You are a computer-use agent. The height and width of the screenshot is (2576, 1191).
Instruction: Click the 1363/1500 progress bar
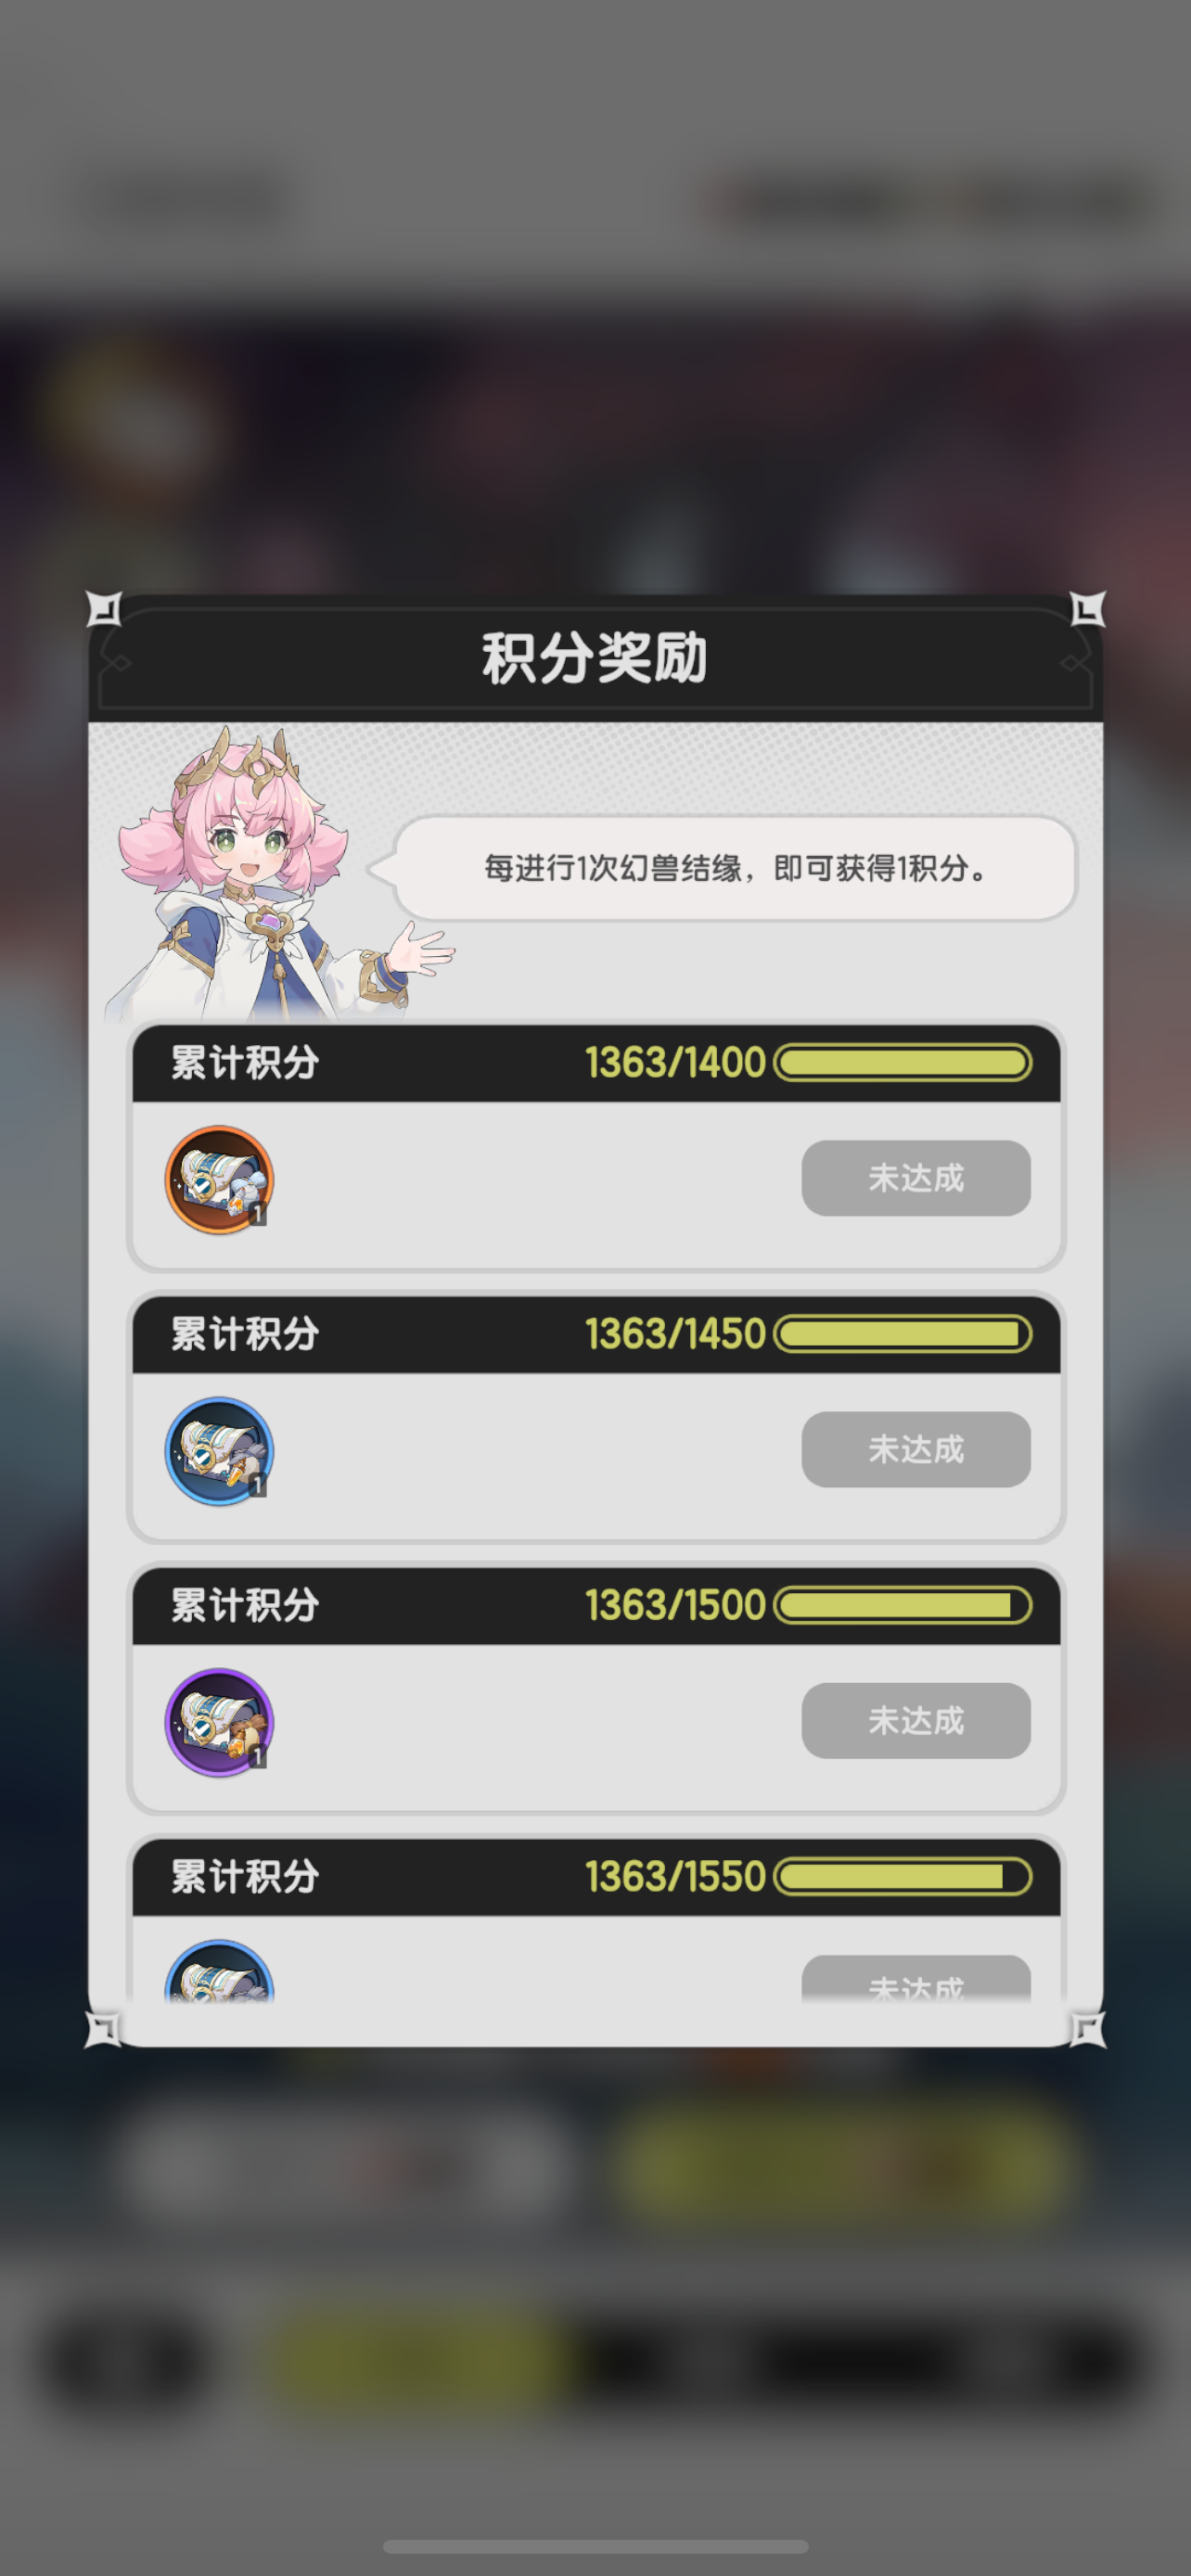point(903,1605)
